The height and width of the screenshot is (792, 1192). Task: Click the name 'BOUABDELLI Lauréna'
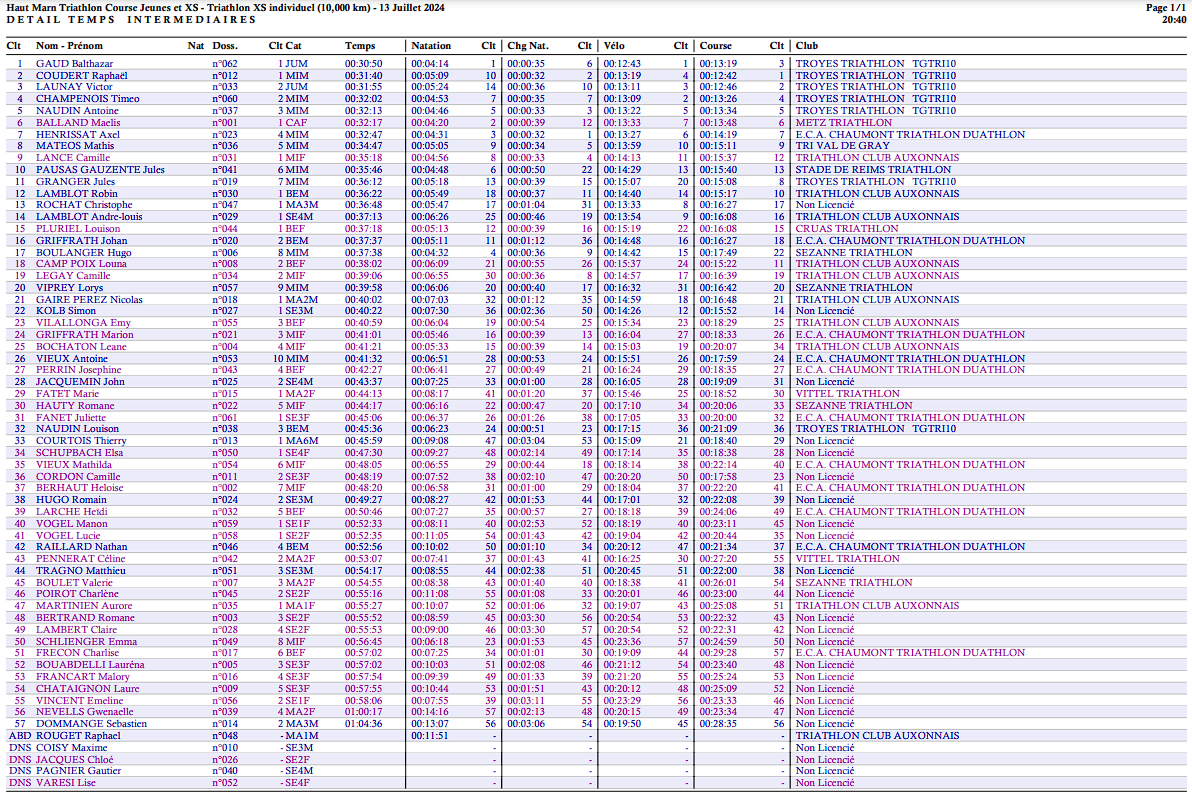[x=90, y=664]
